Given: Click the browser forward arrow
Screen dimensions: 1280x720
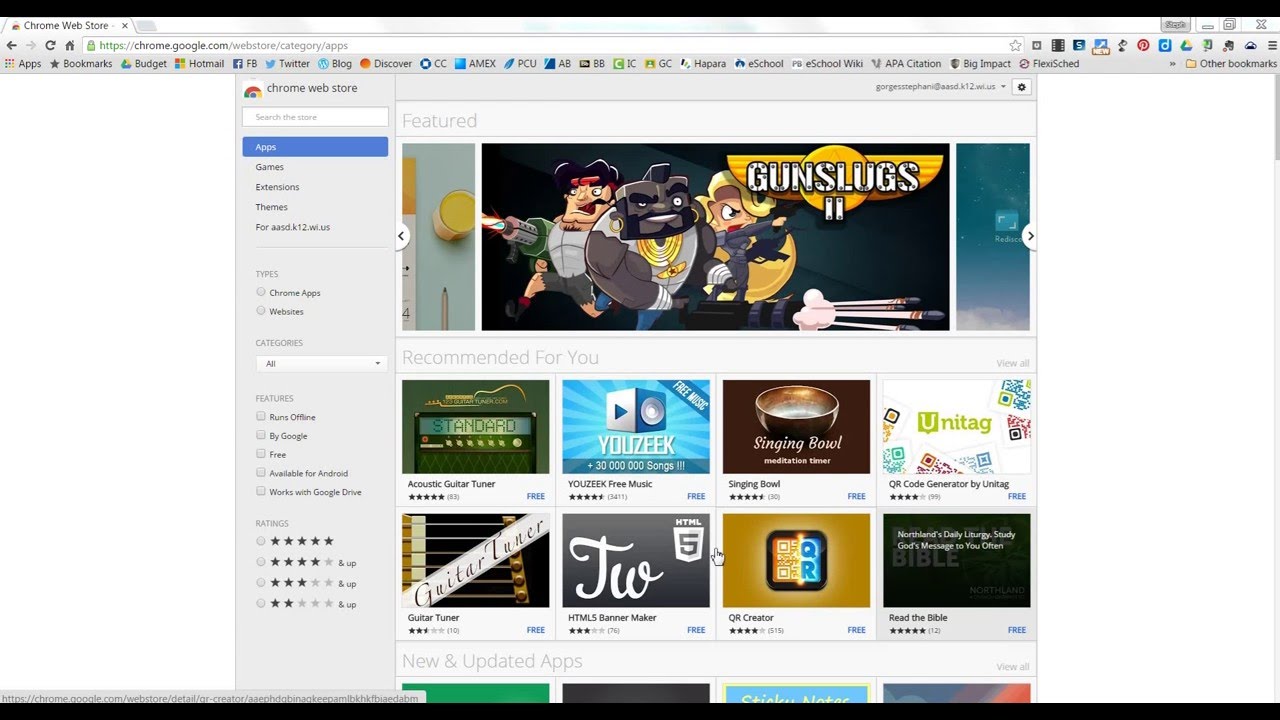Looking at the screenshot, I should [x=31, y=45].
